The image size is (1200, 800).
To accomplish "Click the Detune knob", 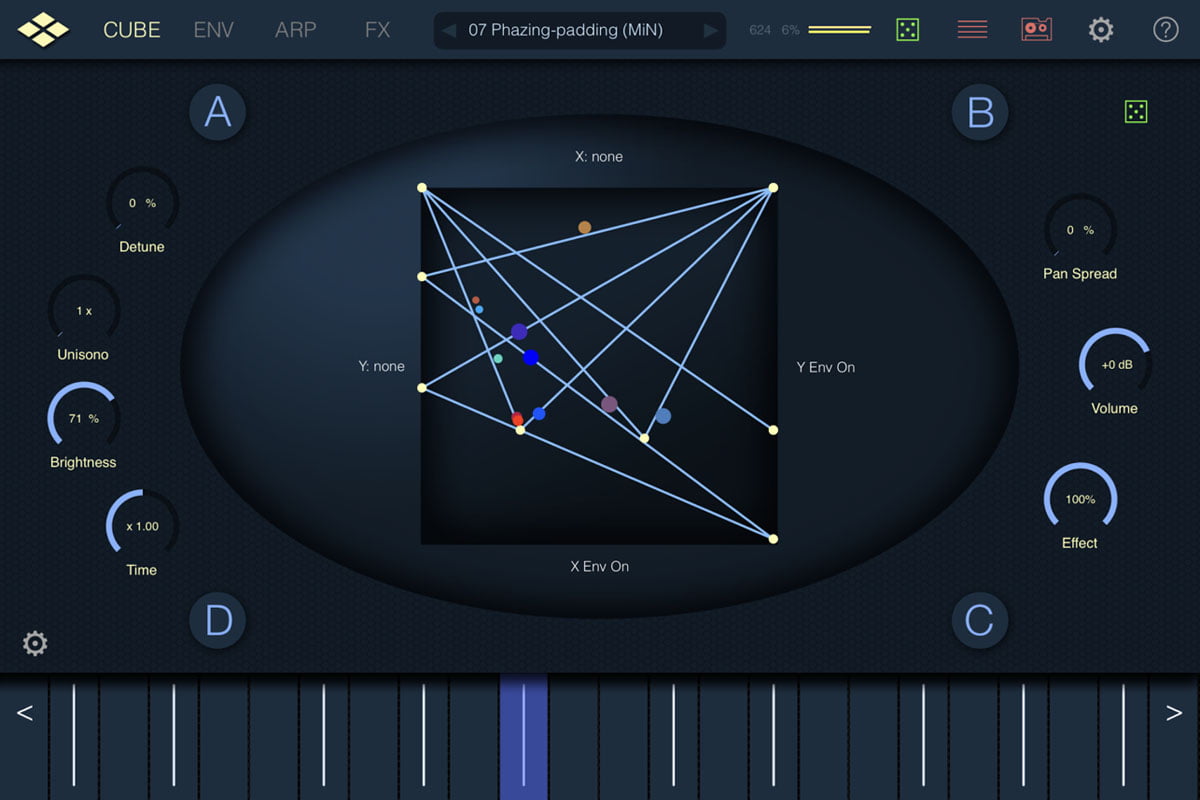I will coord(142,203).
